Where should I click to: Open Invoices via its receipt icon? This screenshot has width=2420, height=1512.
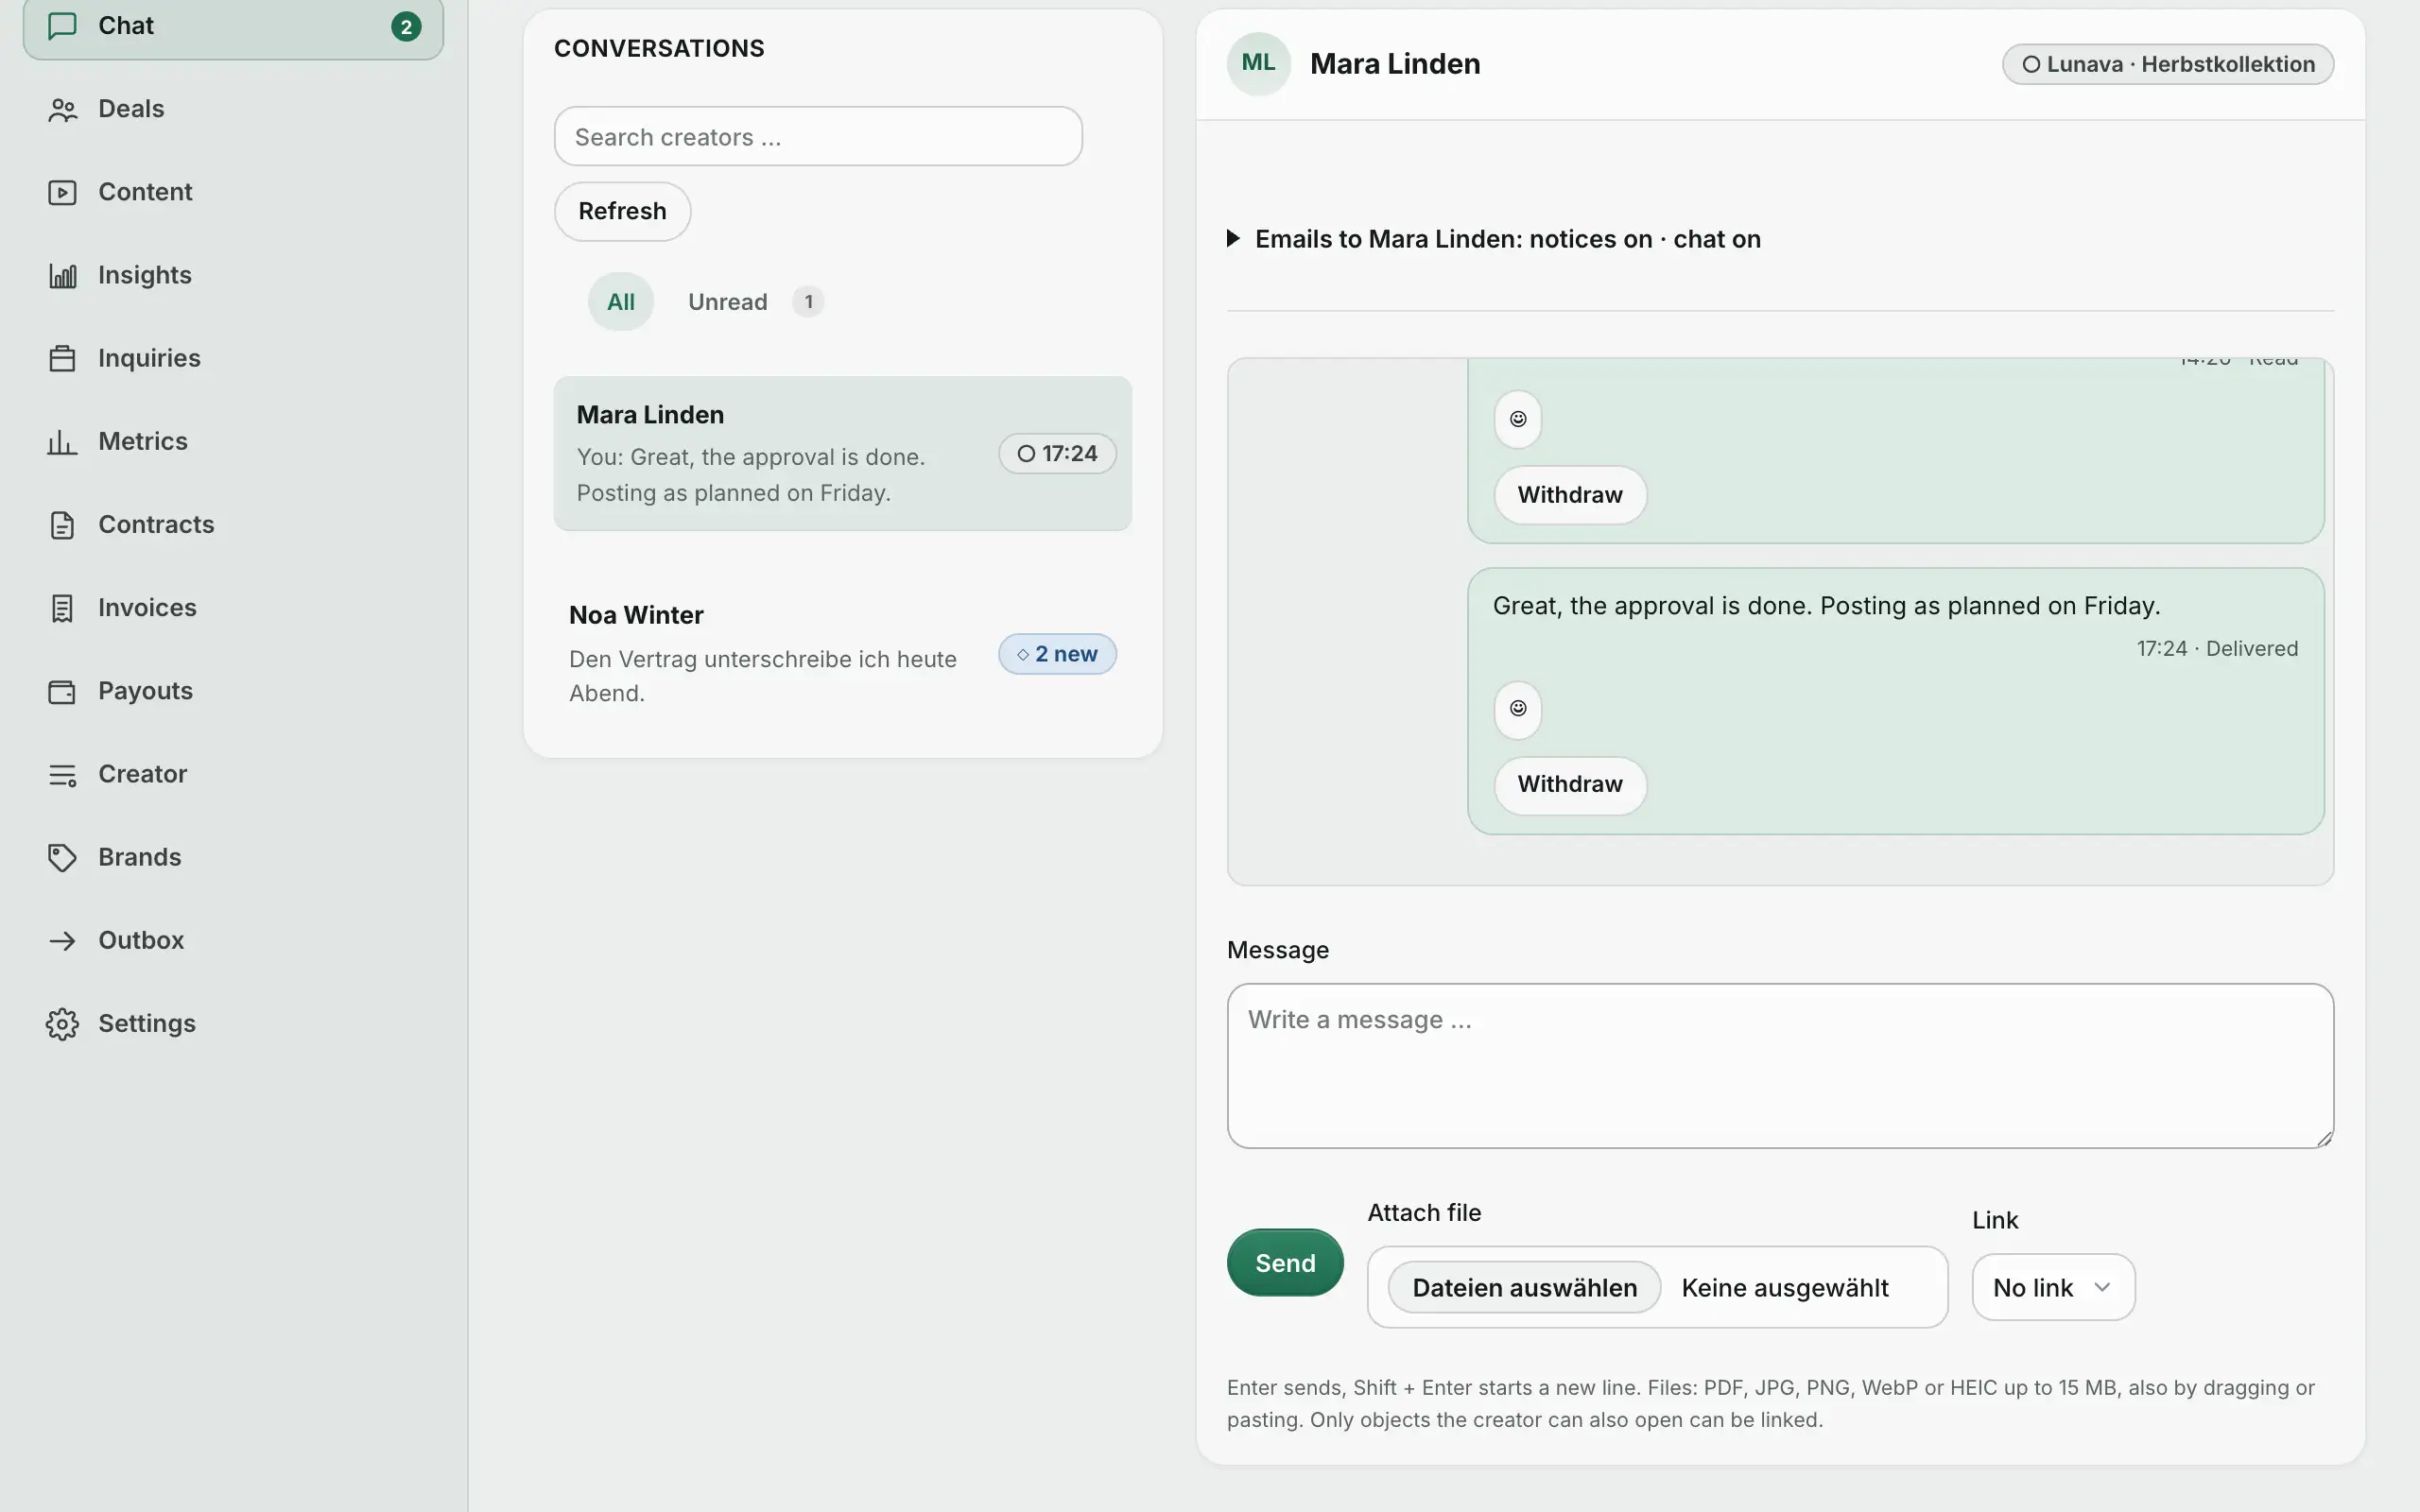pos(62,608)
